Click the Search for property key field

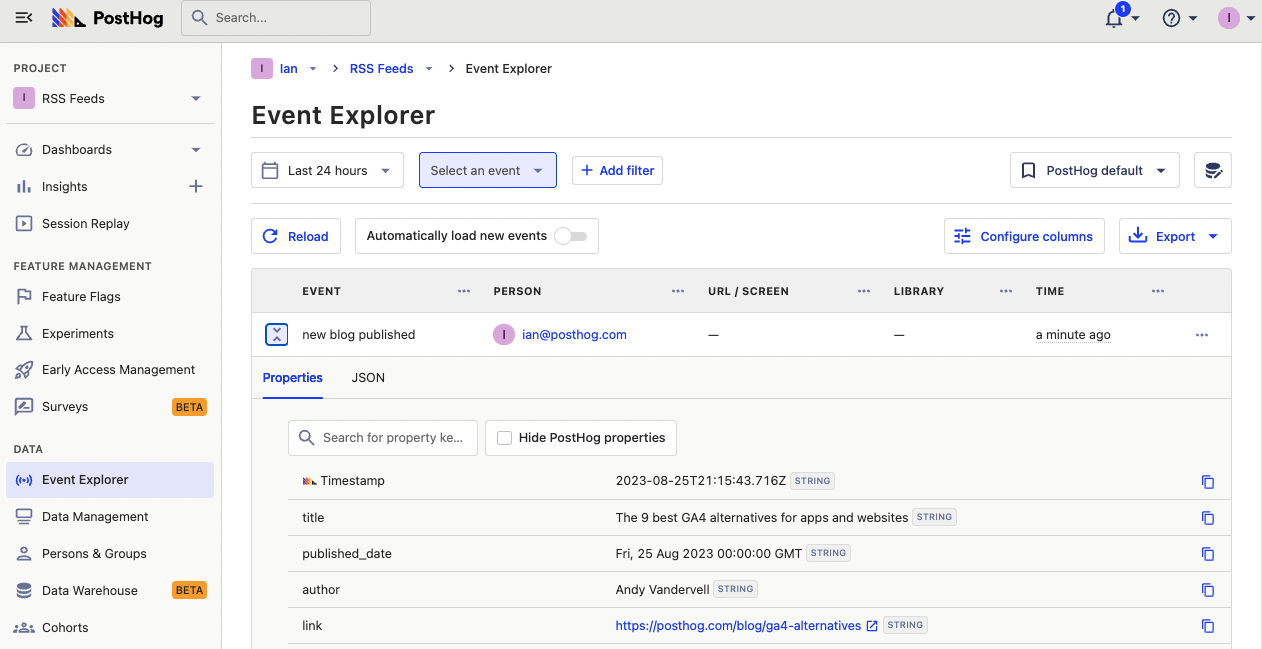[x=392, y=438]
